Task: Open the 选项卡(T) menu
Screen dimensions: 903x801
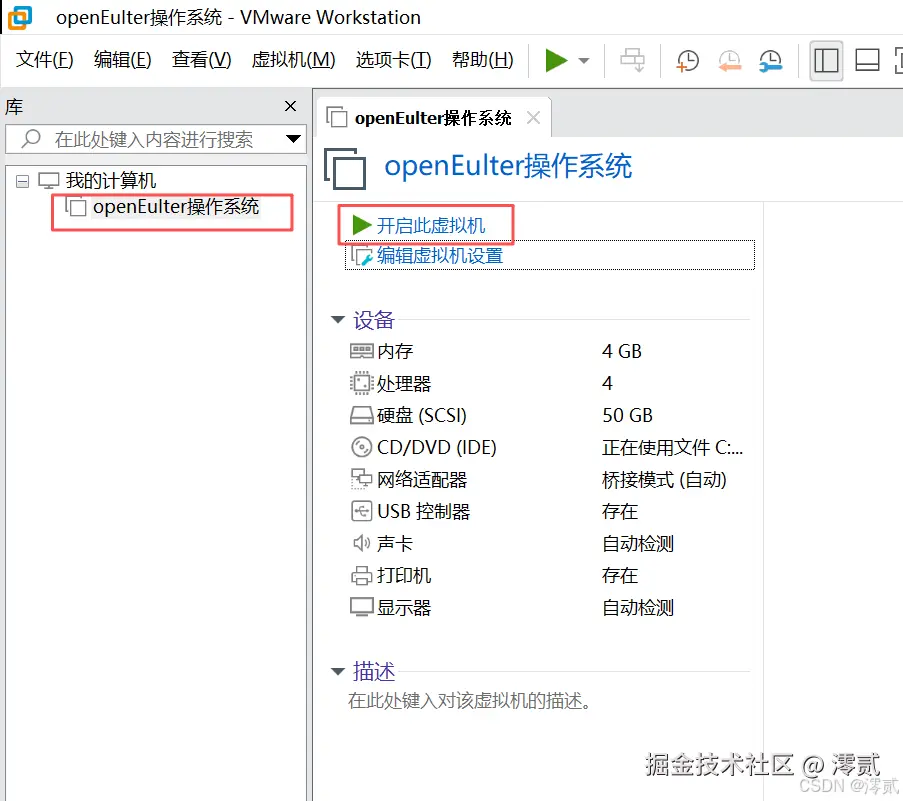Action: [393, 60]
